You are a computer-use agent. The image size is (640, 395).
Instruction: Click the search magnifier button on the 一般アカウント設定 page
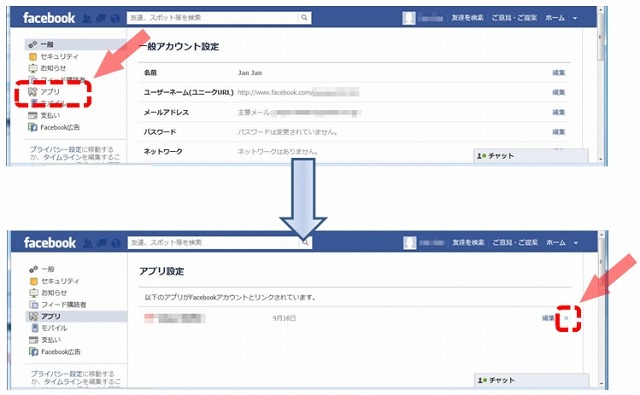tap(304, 18)
